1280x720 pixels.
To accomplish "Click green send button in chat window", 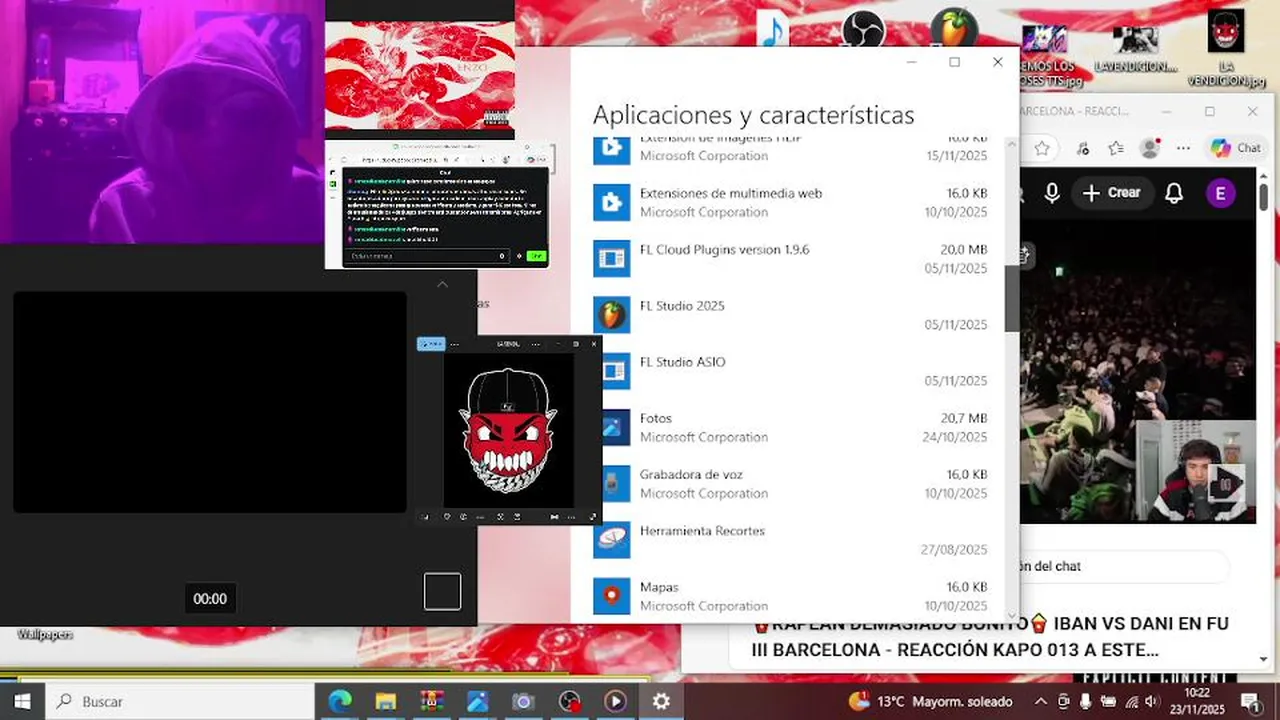I will pyautogui.click(x=536, y=256).
